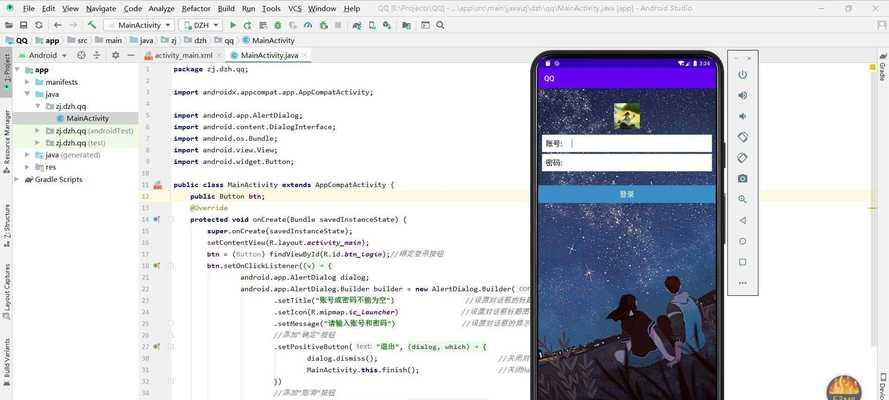Click the target scroll-from-source icon in Project panel
The height and width of the screenshot is (400, 889).
point(81,55)
